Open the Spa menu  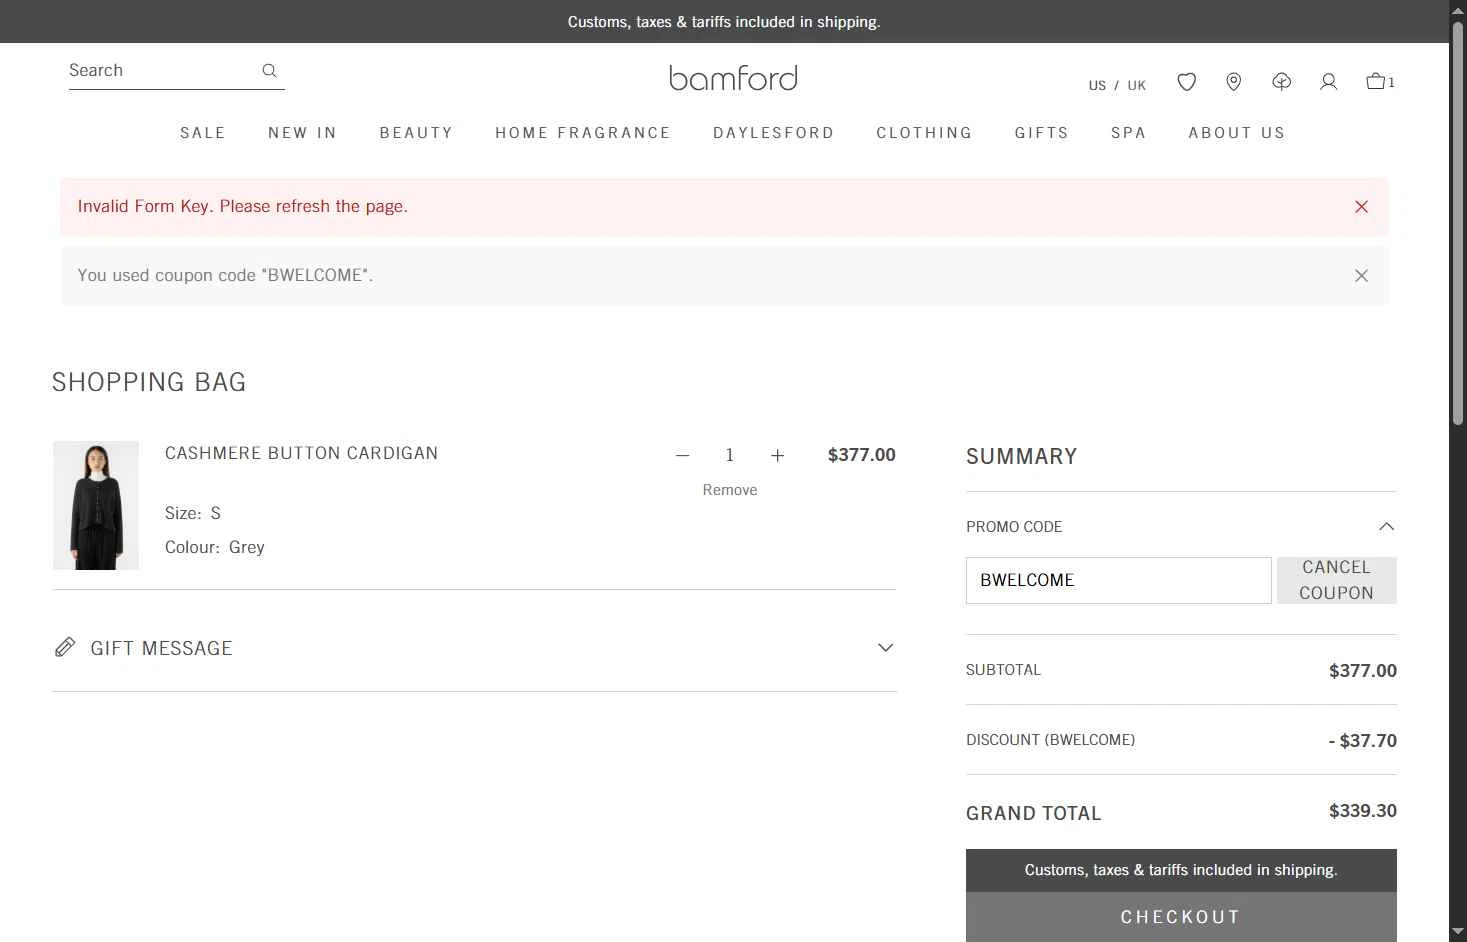pyautogui.click(x=1128, y=133)
